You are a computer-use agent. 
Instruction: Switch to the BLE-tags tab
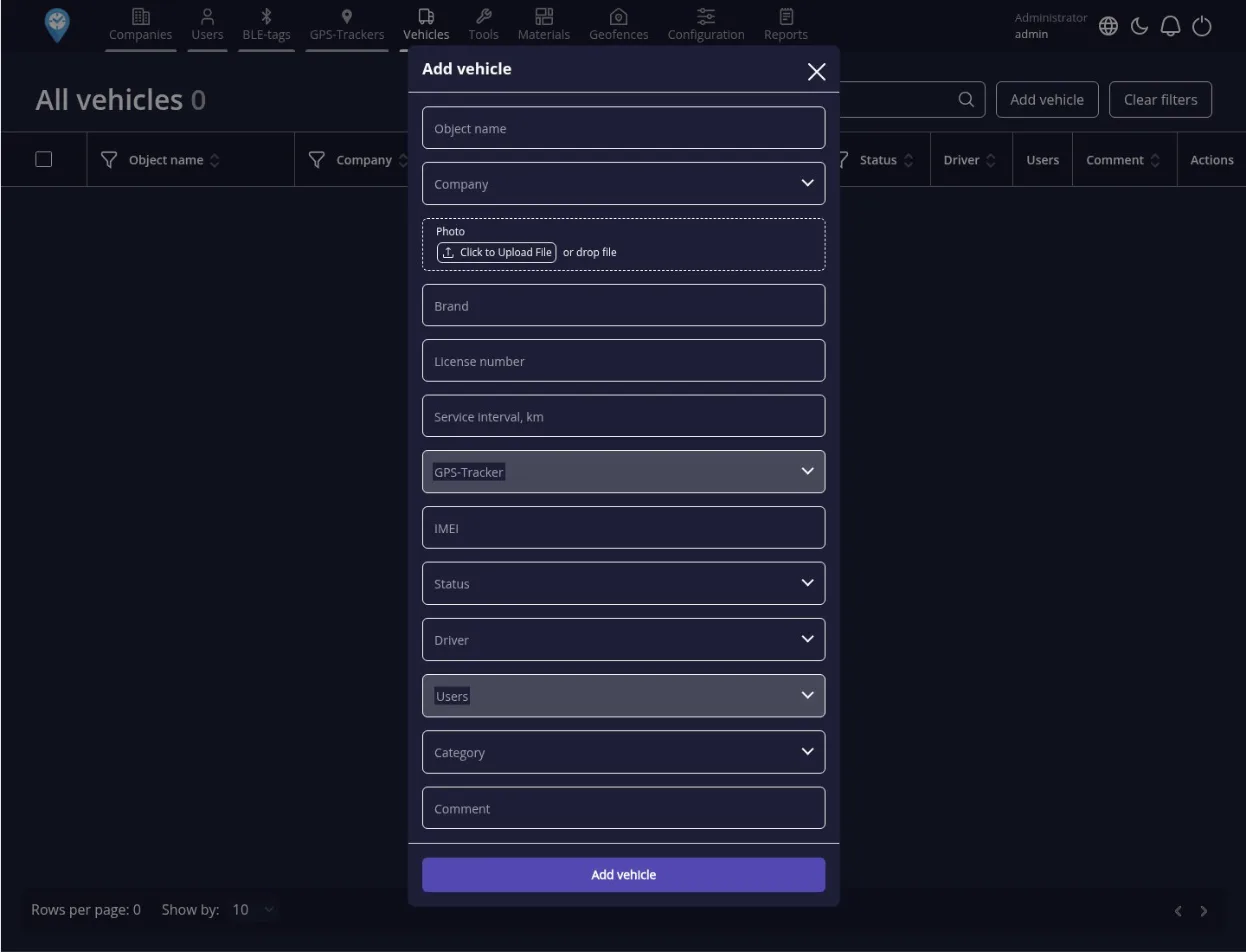[266, 25]
